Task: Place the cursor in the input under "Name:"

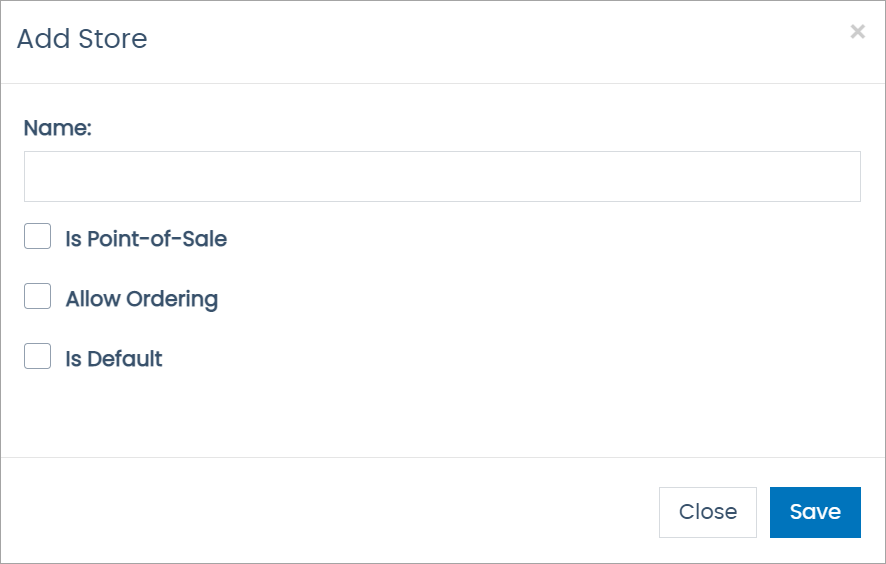Action: coord(442,177)
